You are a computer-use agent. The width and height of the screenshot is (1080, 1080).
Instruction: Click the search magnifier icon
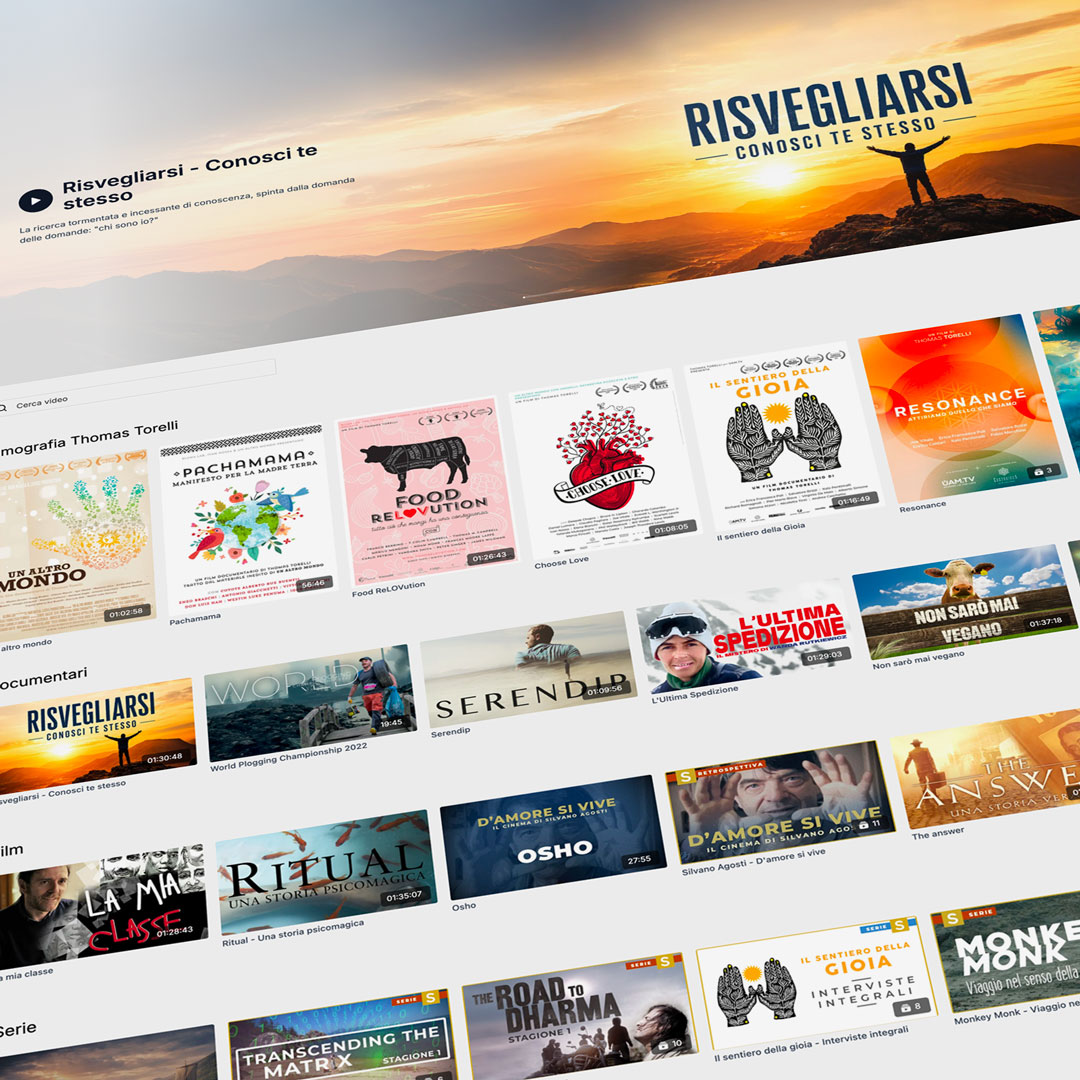pos(3,408)
